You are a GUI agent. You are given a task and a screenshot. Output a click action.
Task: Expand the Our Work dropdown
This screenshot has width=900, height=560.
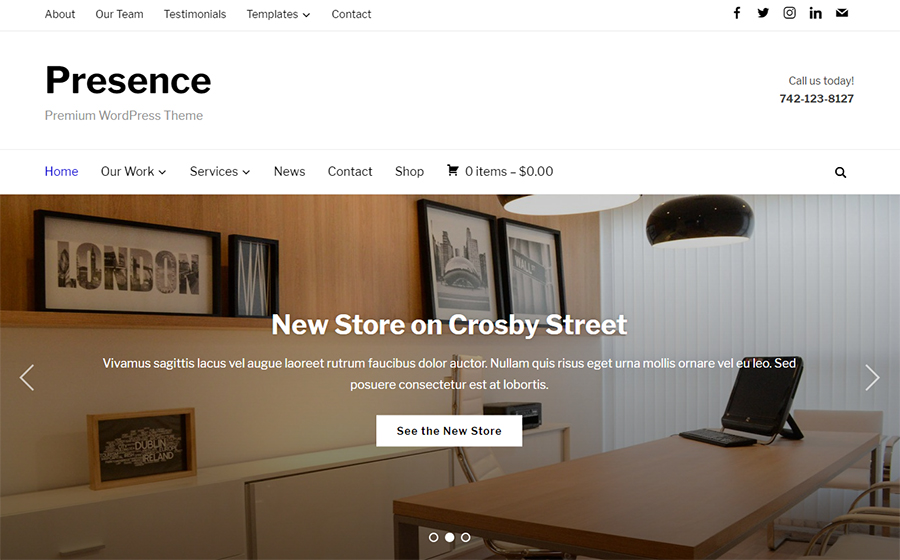pyautogui.click(x=133, y=172)
